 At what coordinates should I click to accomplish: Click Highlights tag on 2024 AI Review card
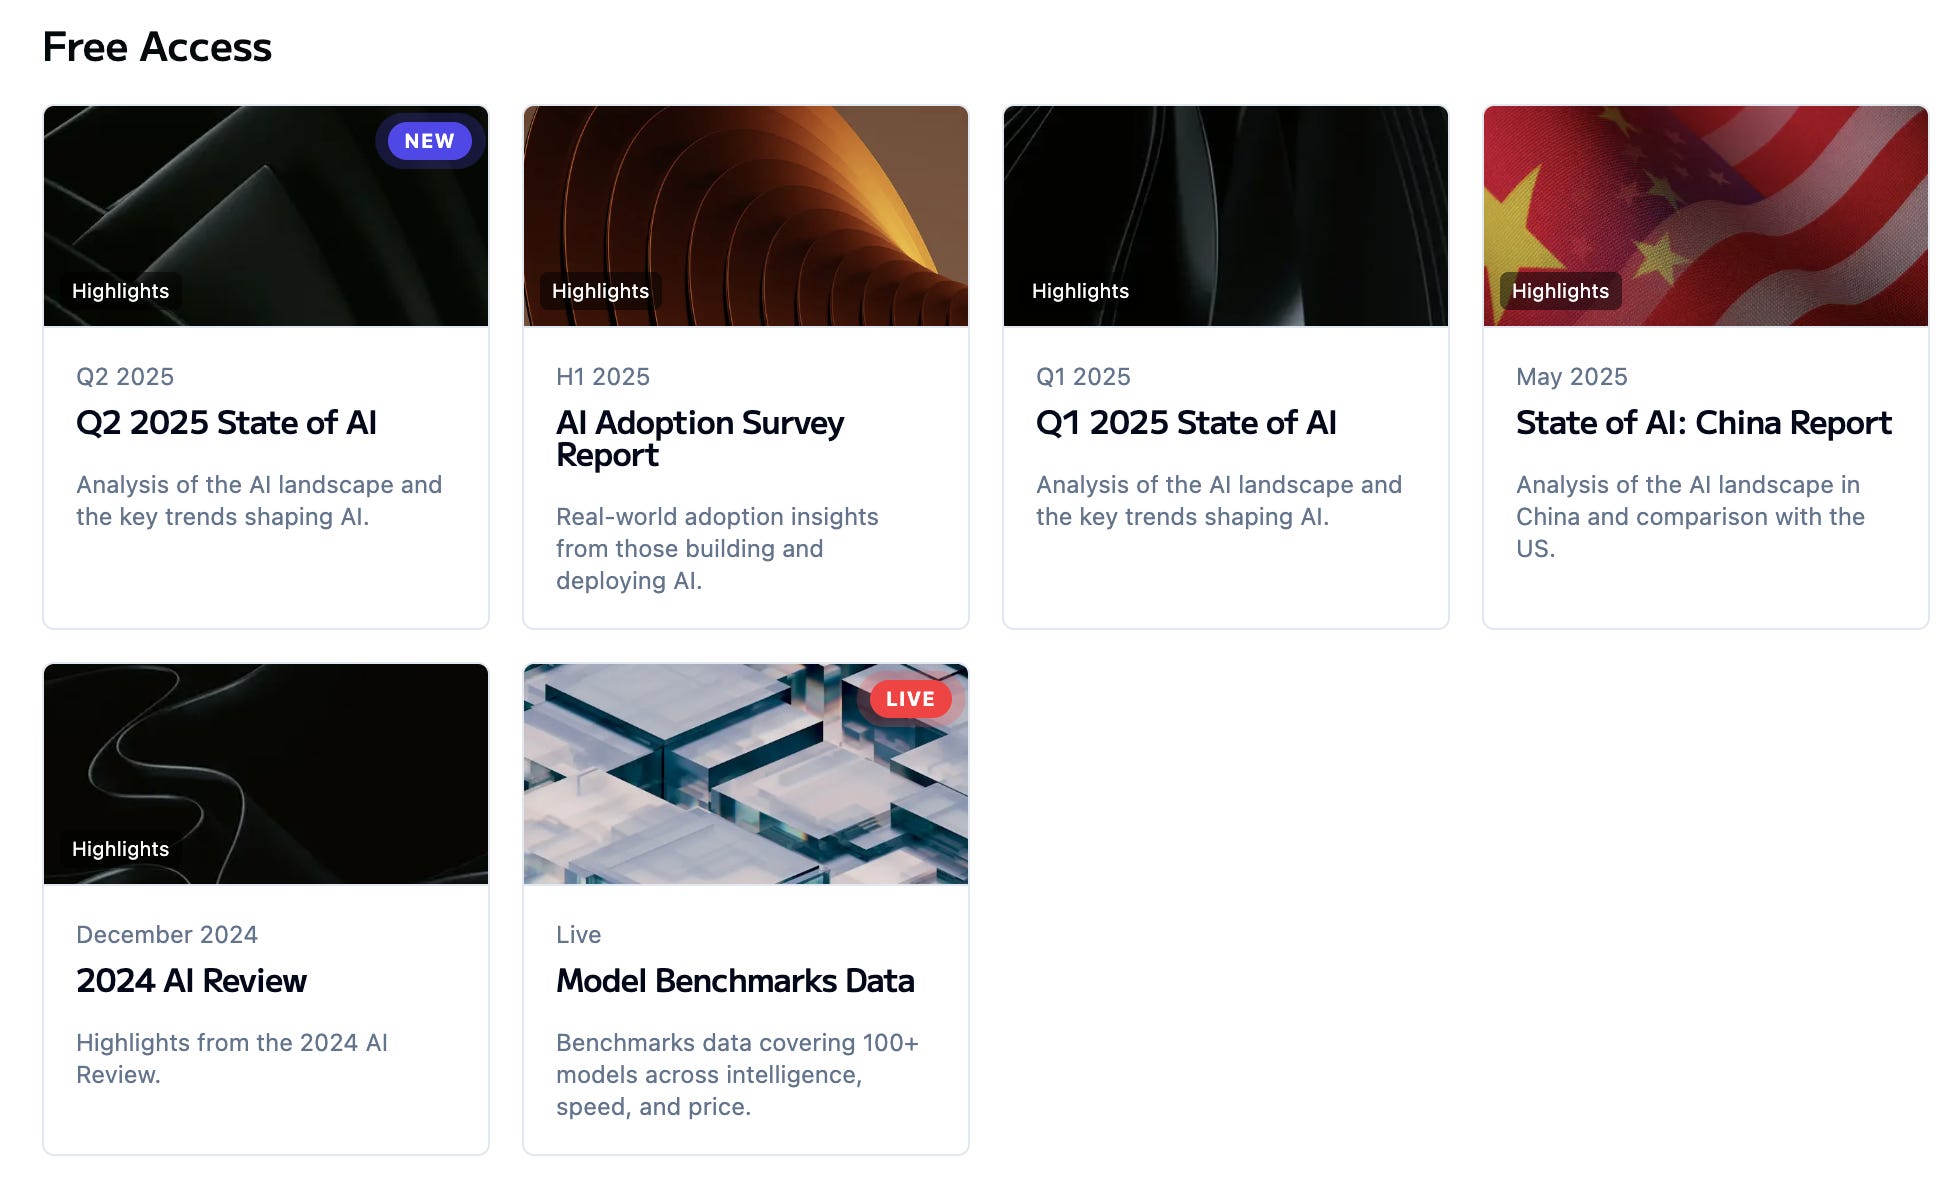coord(120,849)
